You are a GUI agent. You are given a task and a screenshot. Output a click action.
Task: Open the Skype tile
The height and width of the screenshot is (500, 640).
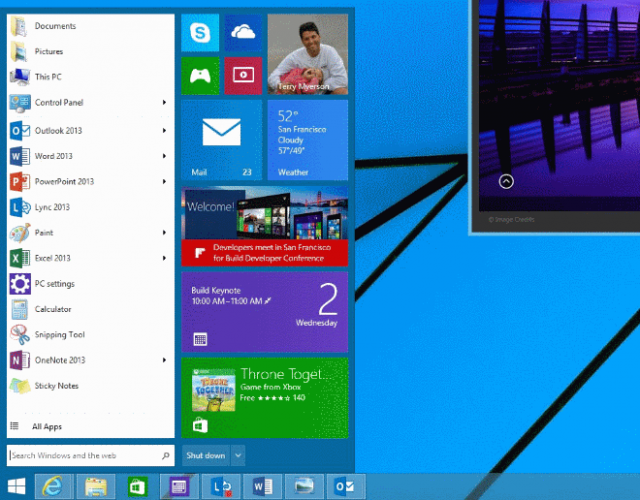coord(200,33)
